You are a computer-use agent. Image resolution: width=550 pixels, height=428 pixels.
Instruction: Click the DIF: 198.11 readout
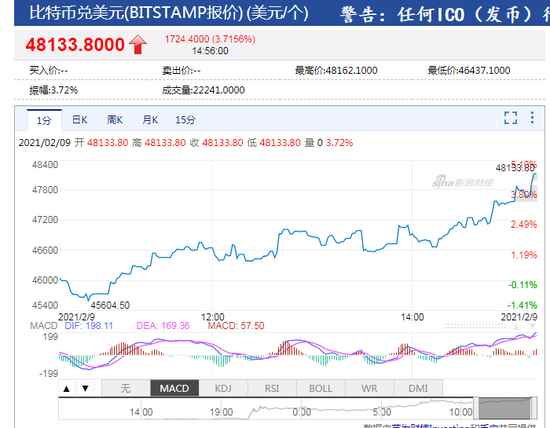[x=89, y=326]
